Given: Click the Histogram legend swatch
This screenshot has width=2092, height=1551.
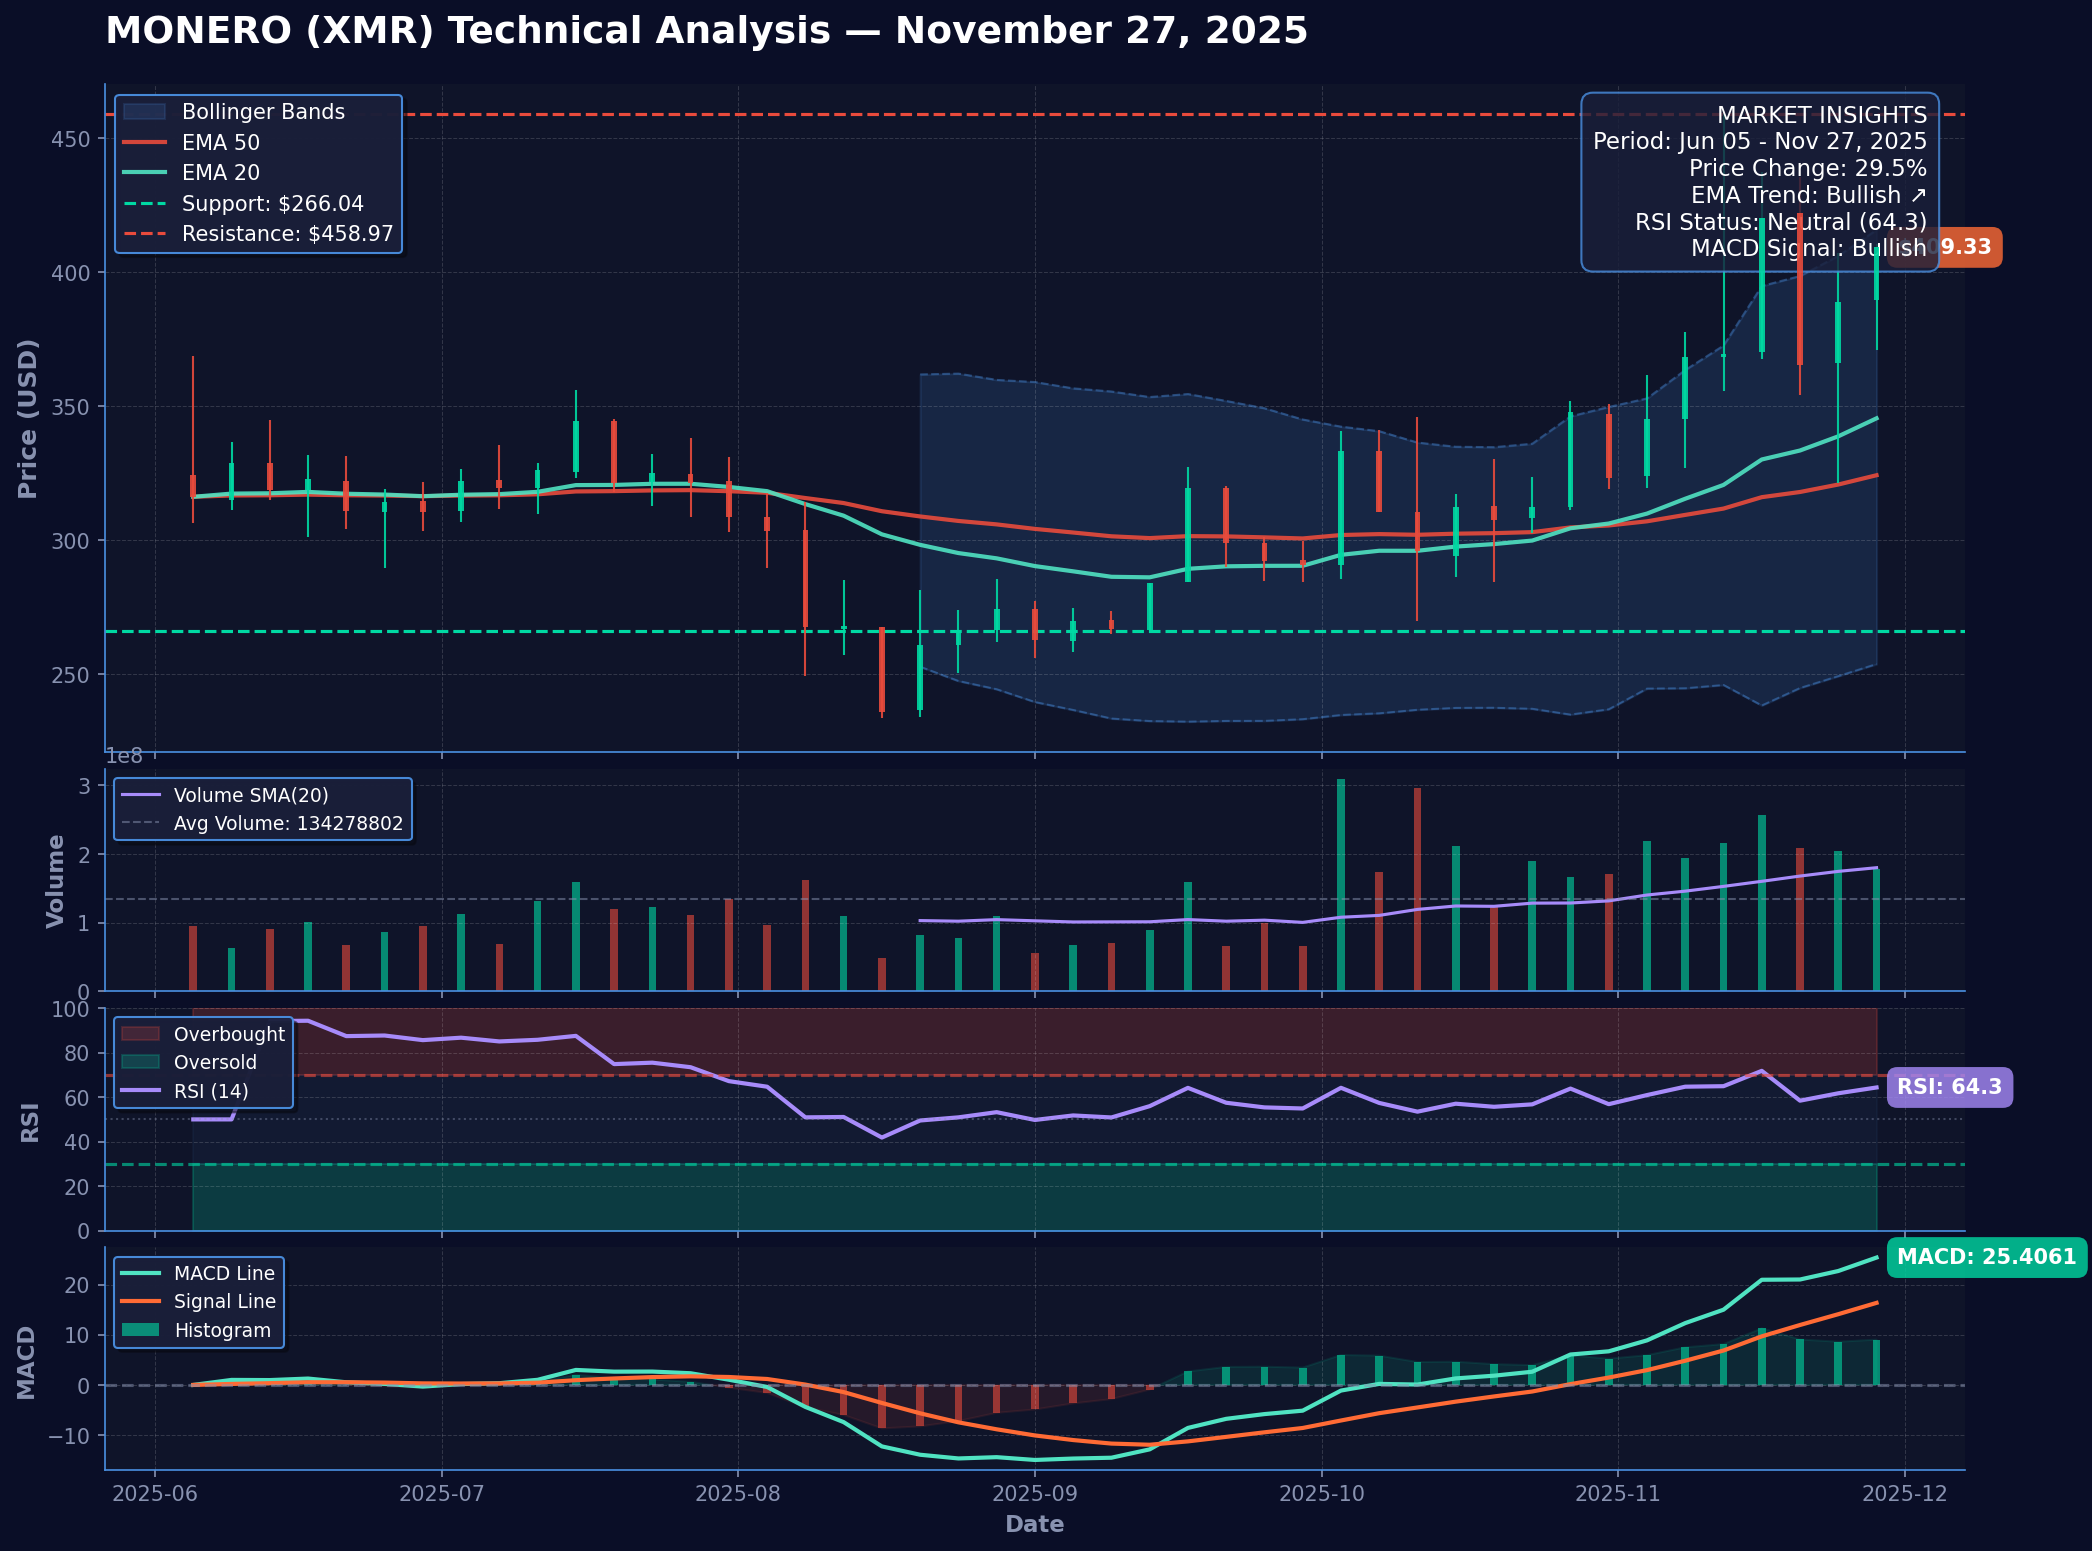Looking at the screenshot, I should pyautogui.click(x=141, y=1330).
